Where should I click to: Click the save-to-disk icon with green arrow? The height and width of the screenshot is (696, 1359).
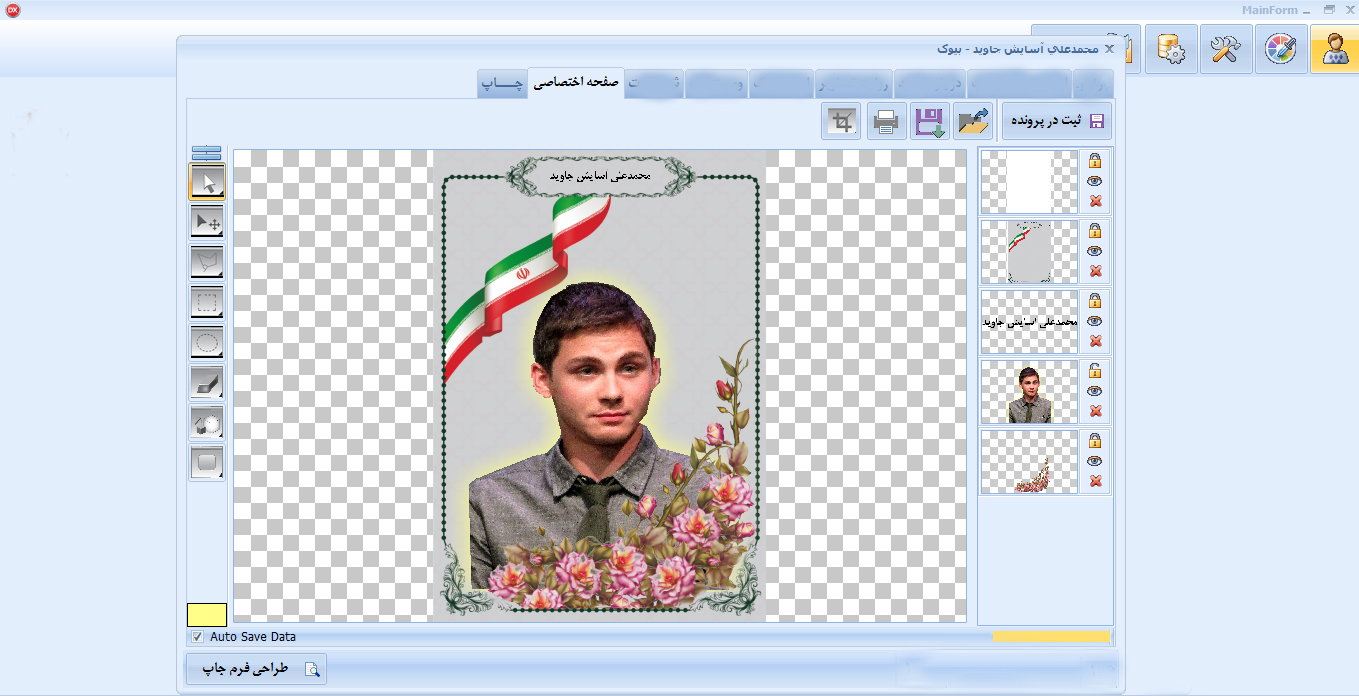tap(930, 122)
